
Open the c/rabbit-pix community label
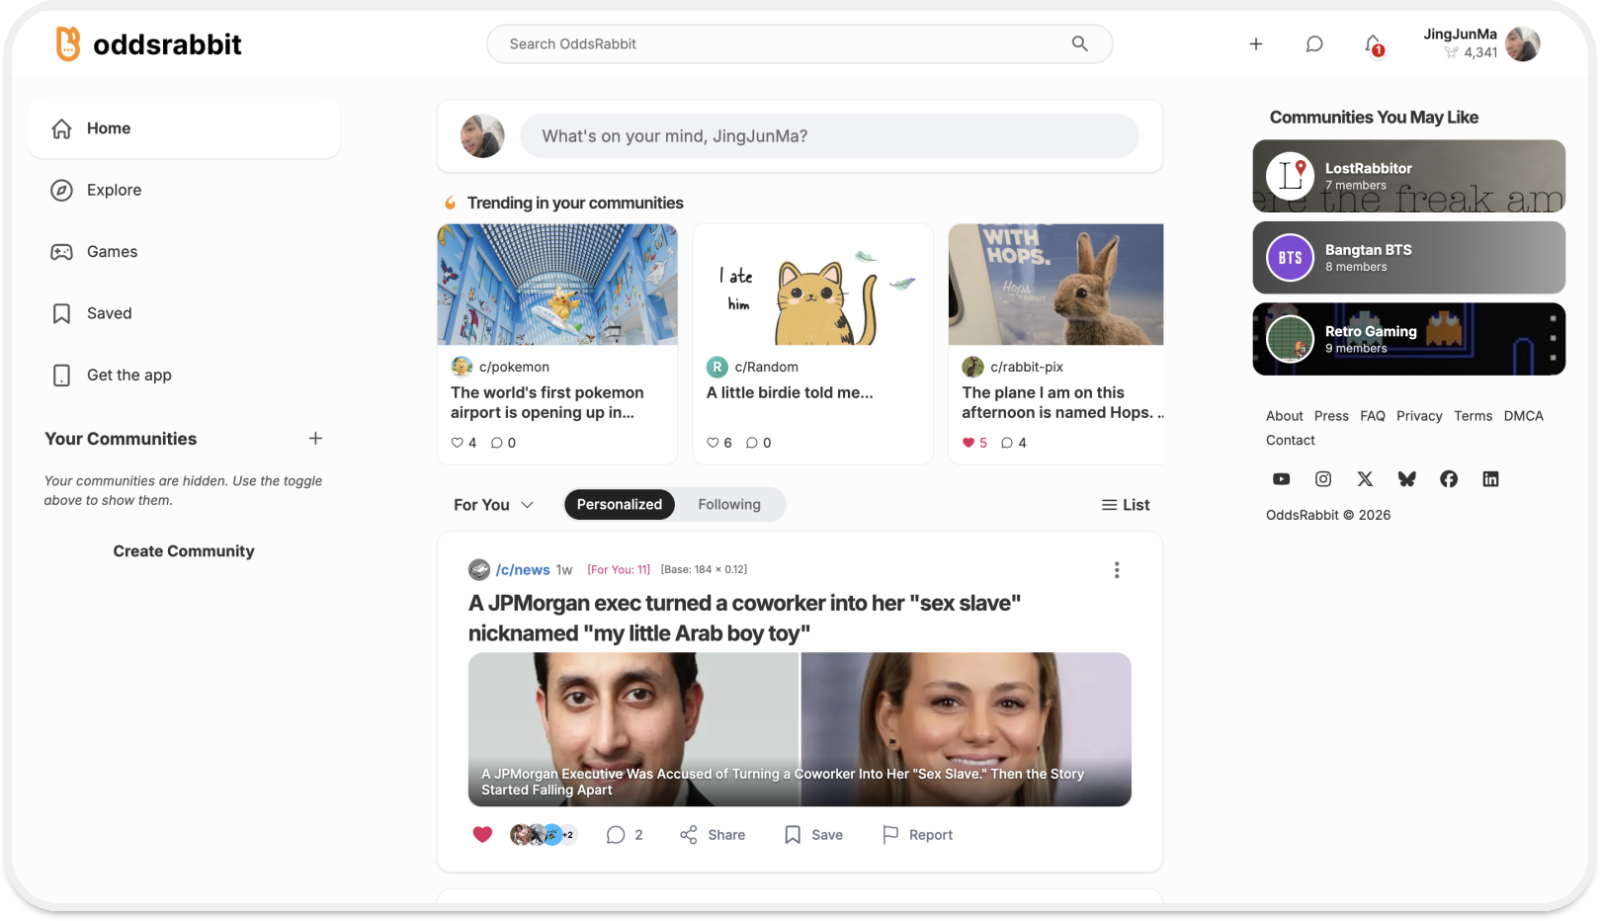[1026, 367]
